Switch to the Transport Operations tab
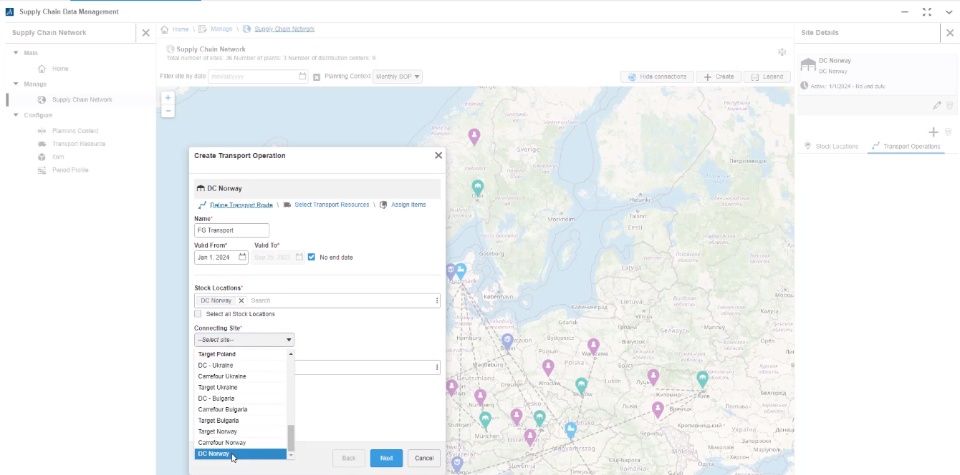 [906, 146]
